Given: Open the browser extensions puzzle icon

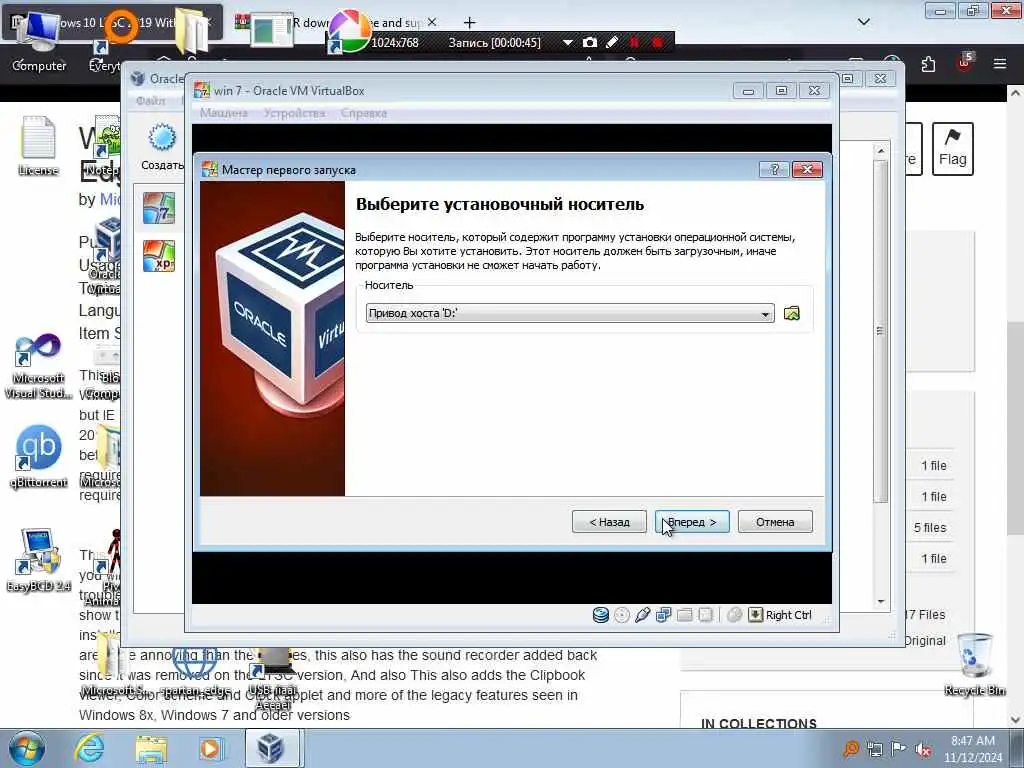Looking at the screenshot, I should click(x=928, y=64).
